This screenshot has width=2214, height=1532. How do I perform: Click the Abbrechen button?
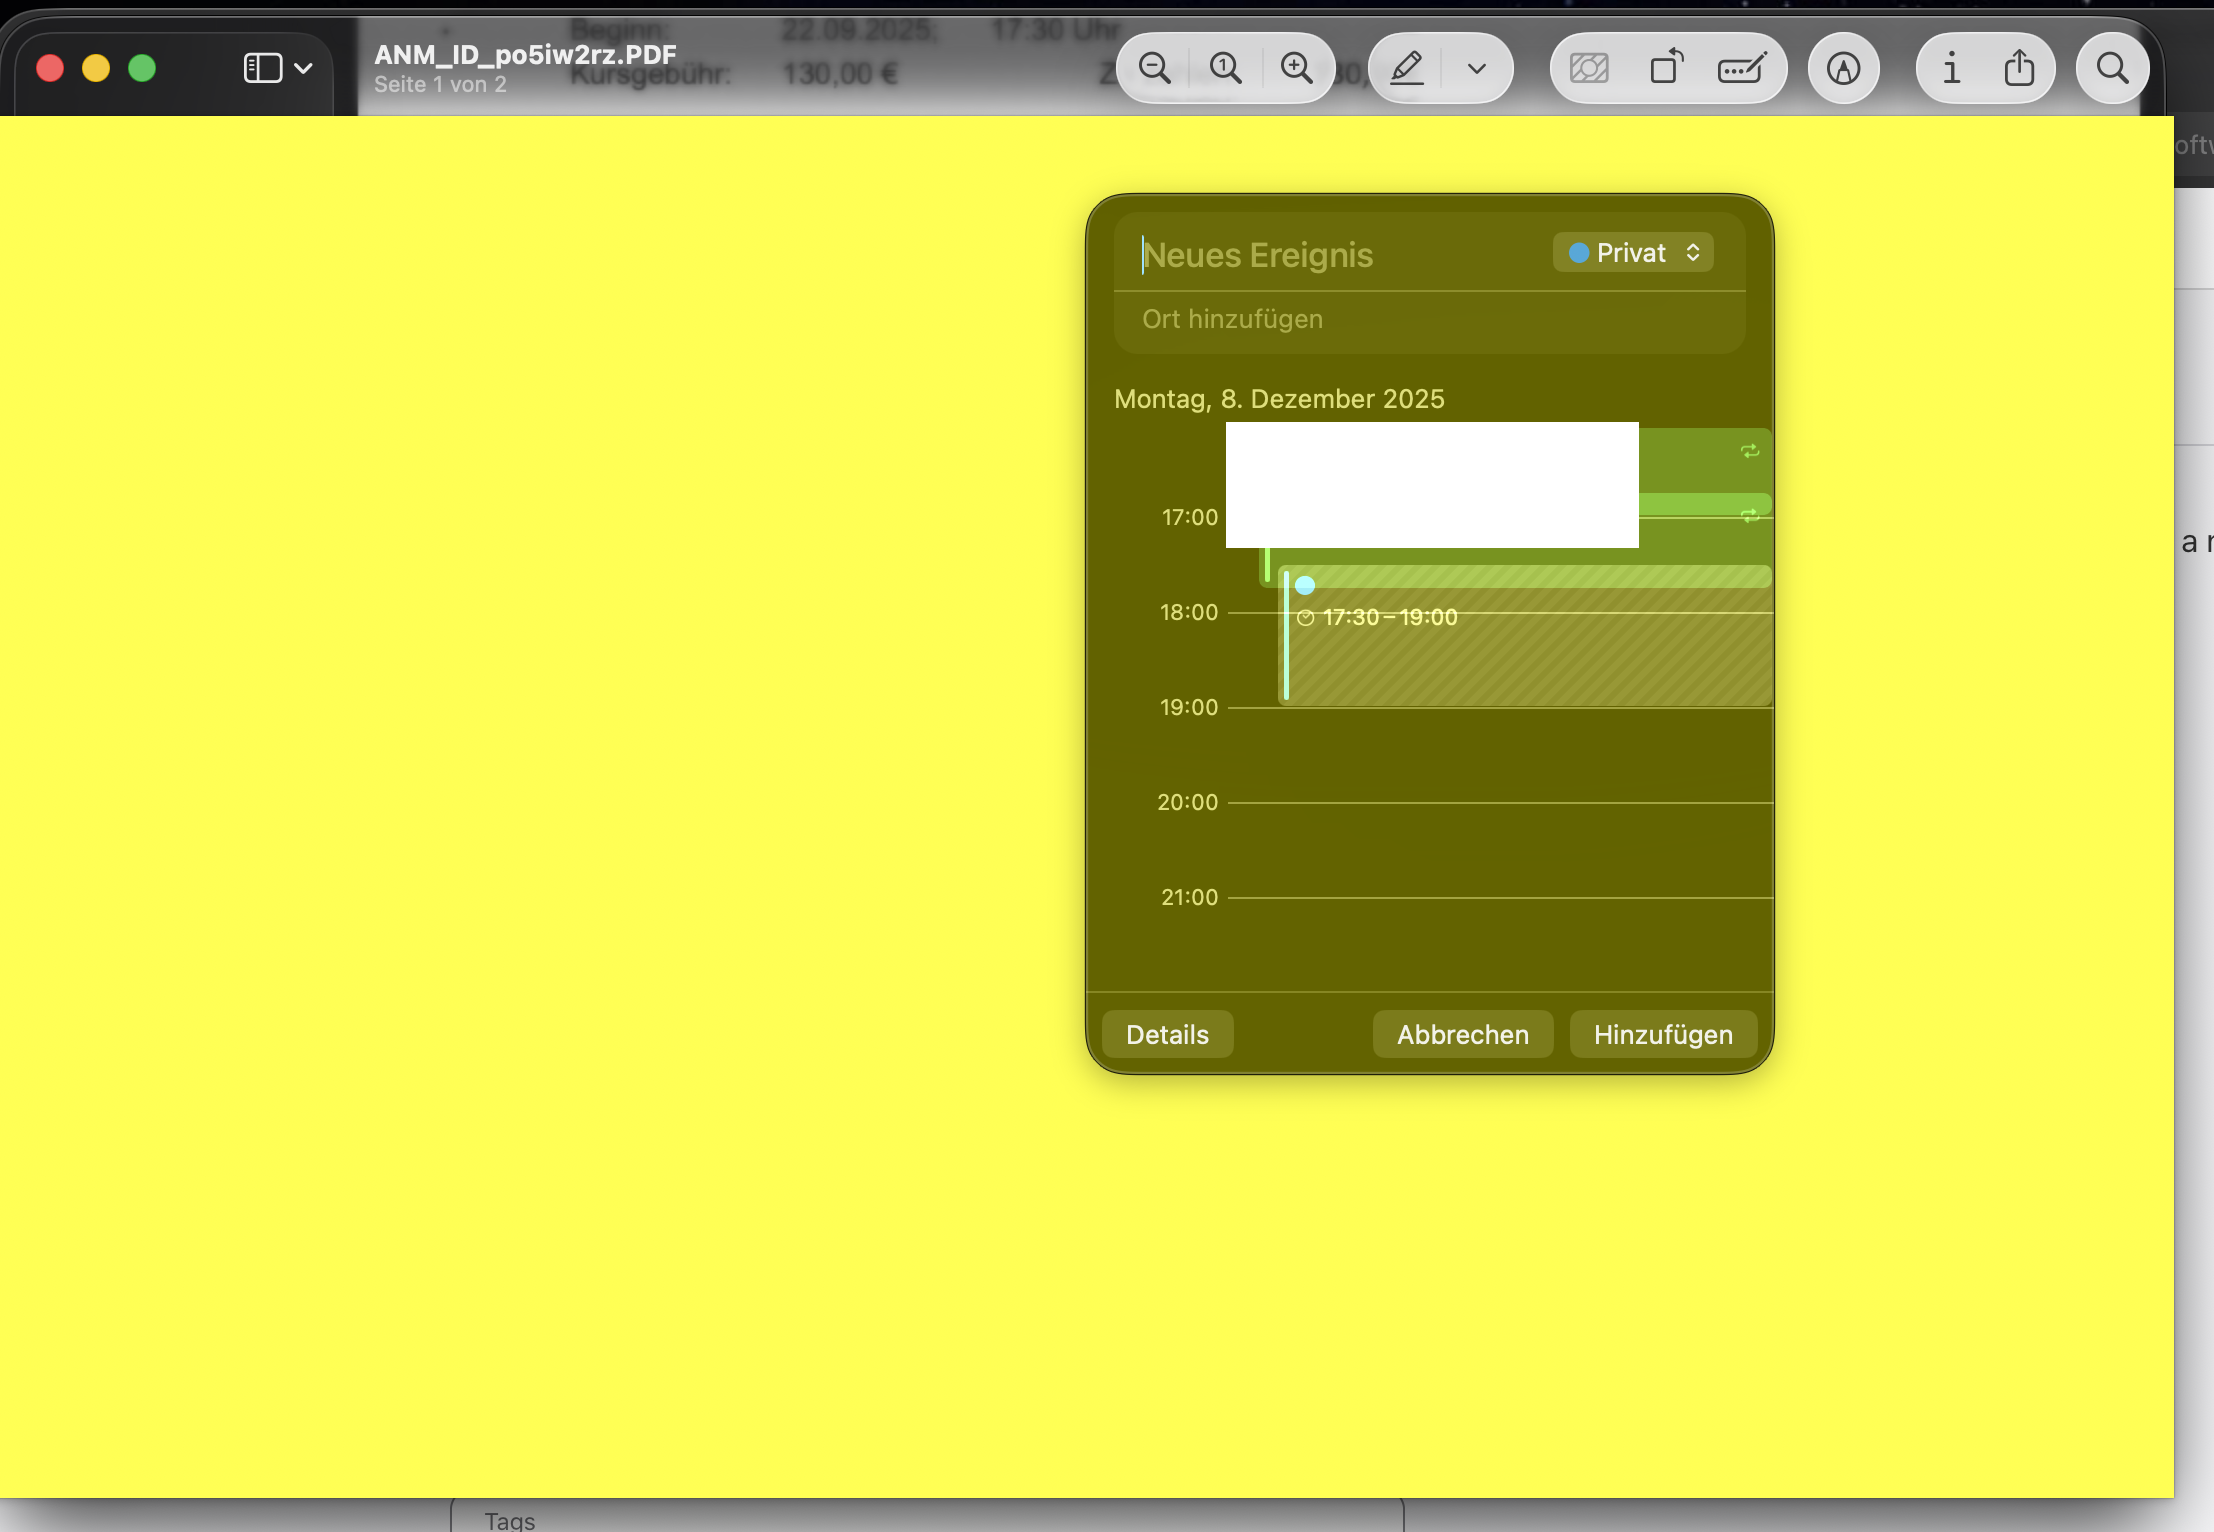pyautogui.click(x=1462, y=1035)
